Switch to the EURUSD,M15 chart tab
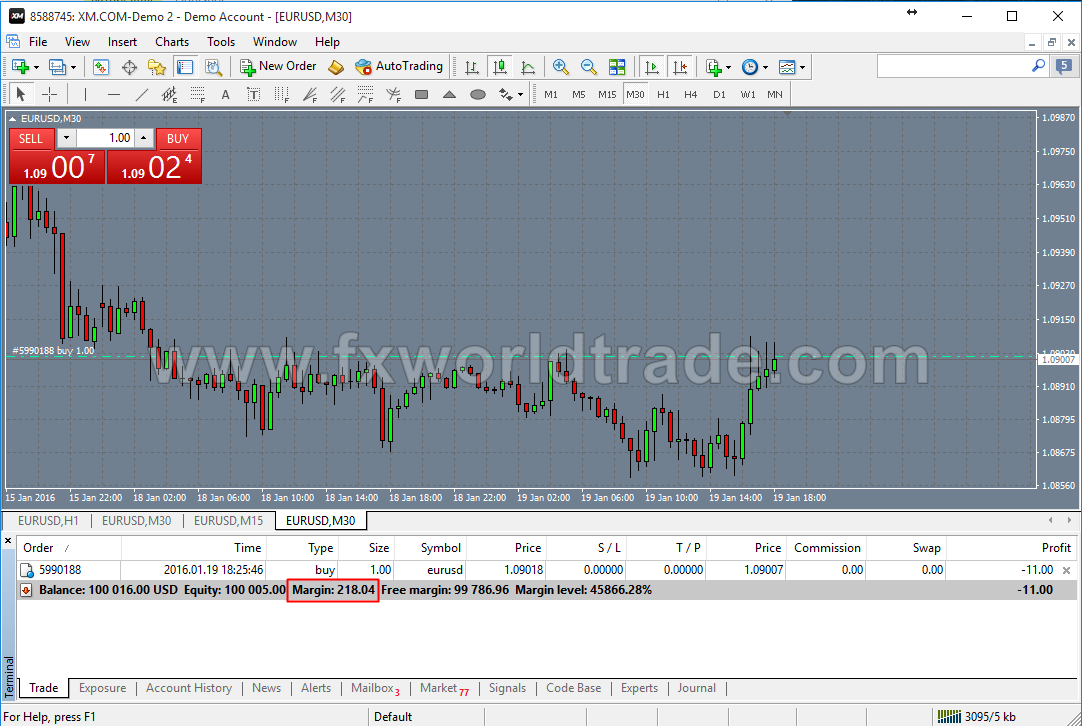The width and height of the screenshot is (1082, 726). click(228, 520)
